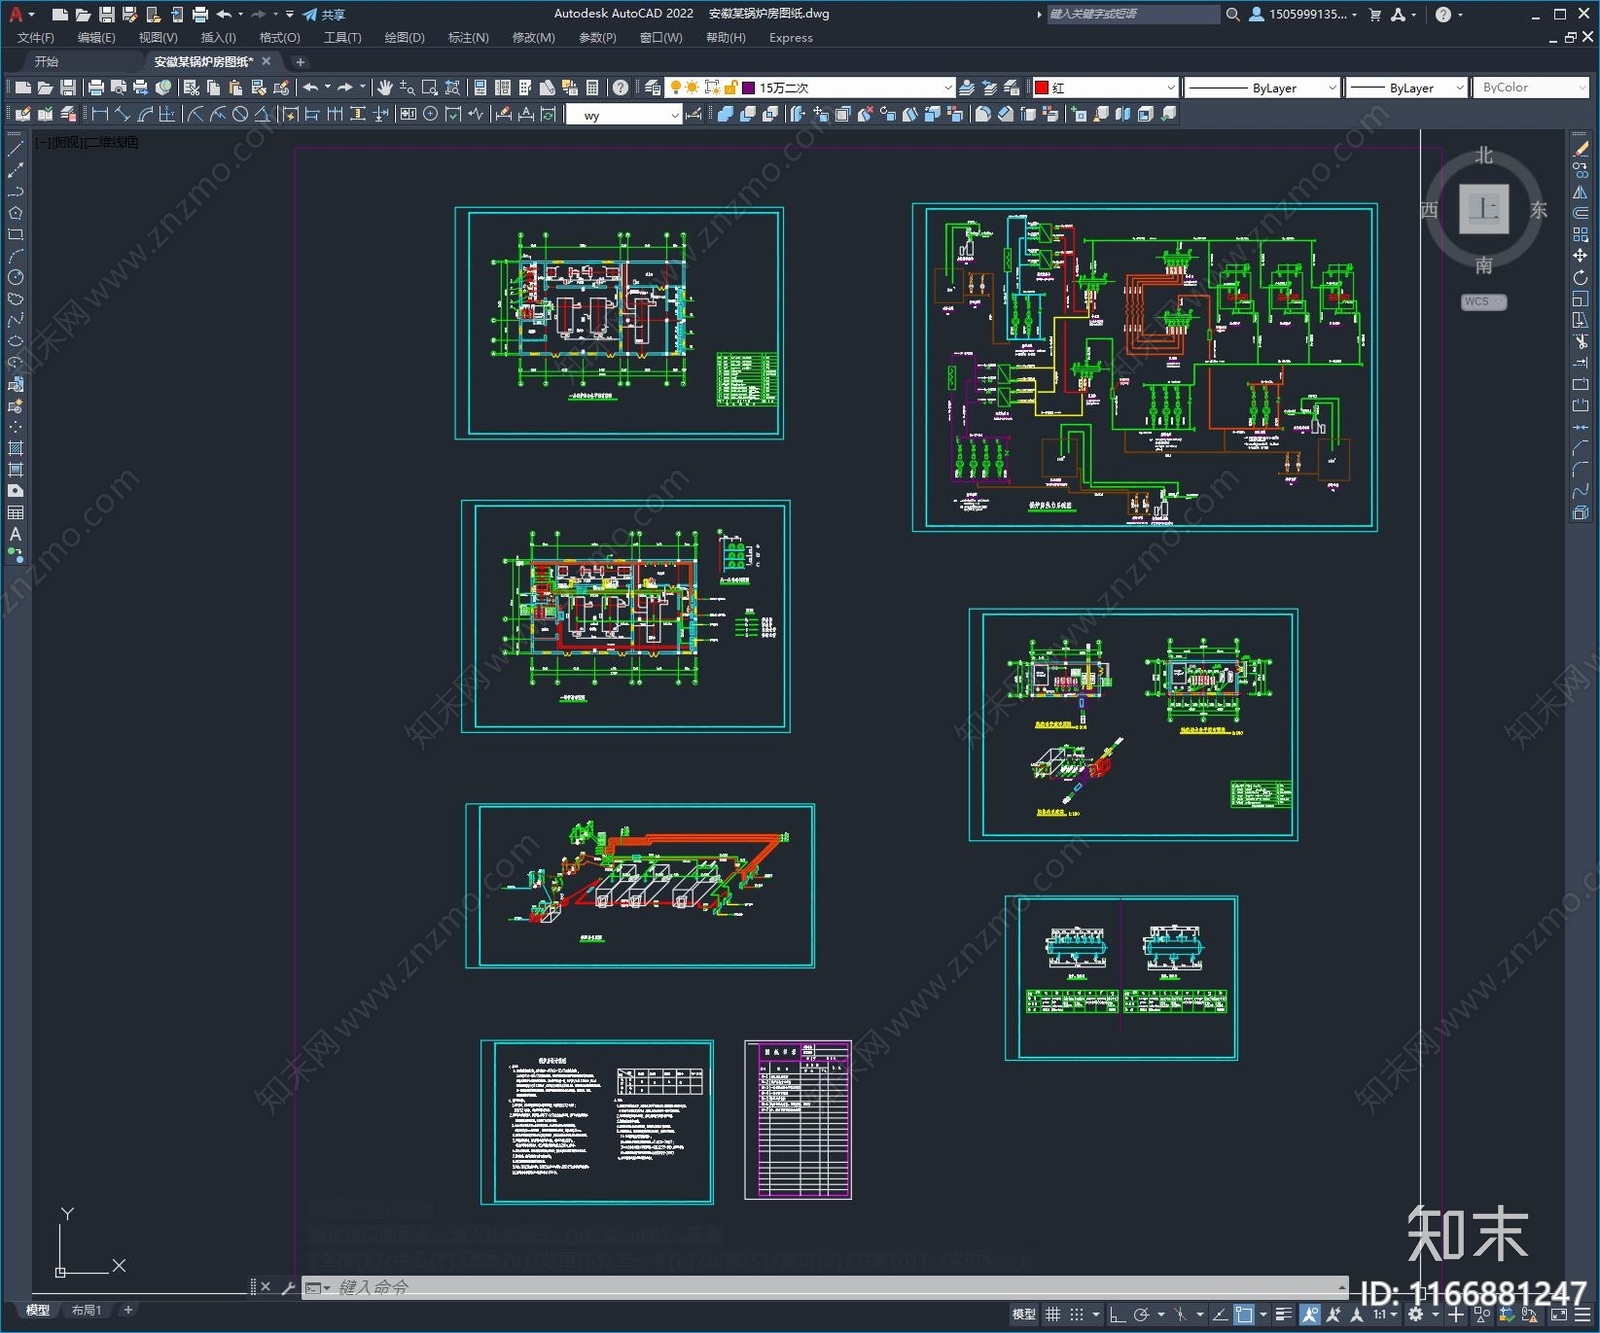Toggle ortho mode in status bar
The image size is (1600, 1333).
[1117, 1314]
